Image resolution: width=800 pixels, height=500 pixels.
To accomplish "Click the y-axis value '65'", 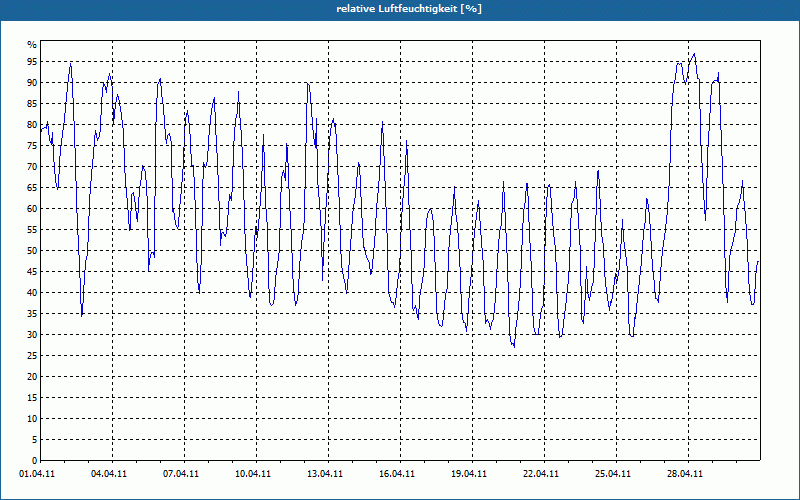I will click(32, 187).
